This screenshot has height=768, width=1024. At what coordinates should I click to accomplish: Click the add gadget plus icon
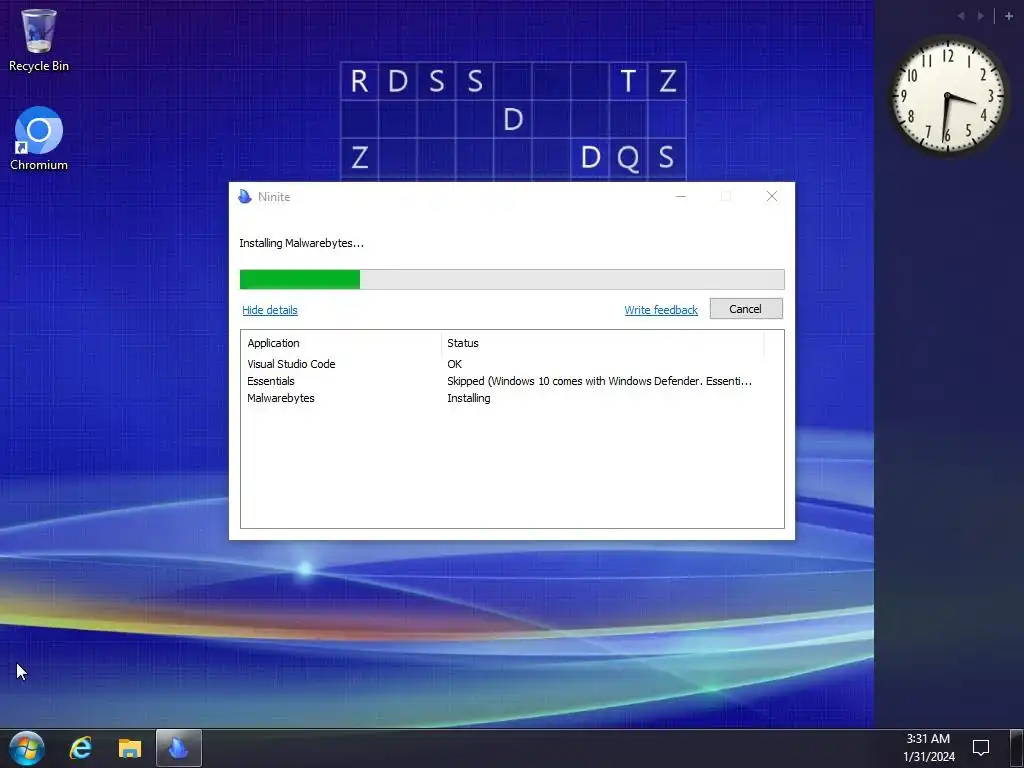click(x=1008, y=16)
